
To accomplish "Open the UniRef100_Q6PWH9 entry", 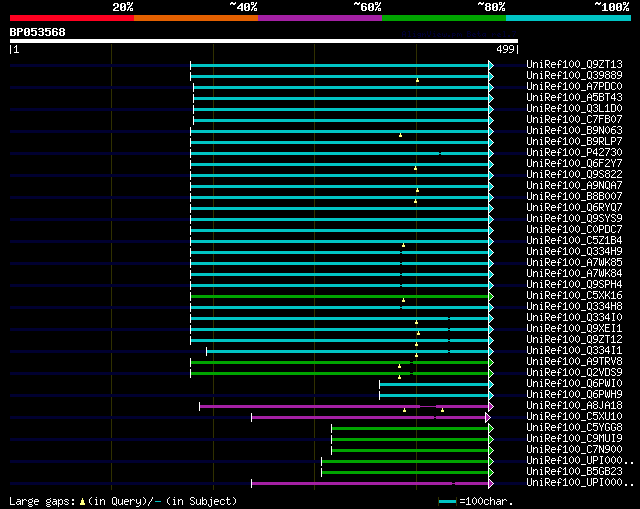I will click(574, 395).
